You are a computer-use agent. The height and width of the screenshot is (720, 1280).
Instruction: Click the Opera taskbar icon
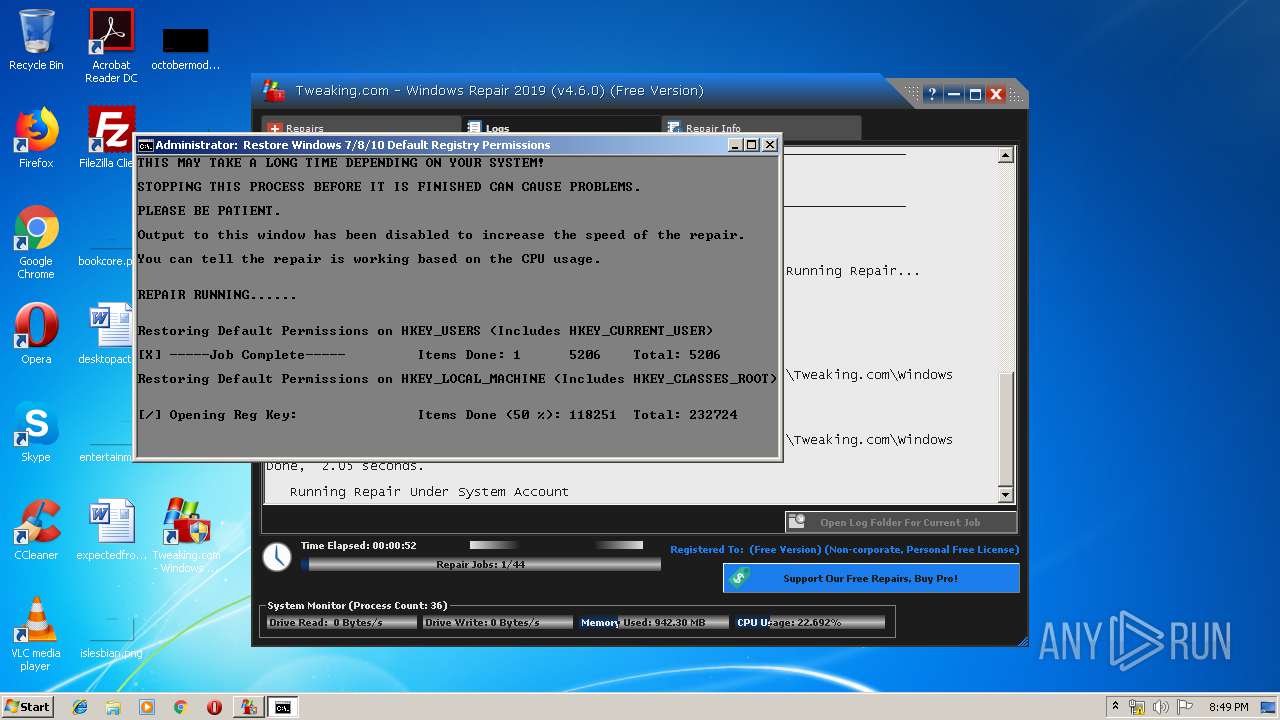(214, 707)
